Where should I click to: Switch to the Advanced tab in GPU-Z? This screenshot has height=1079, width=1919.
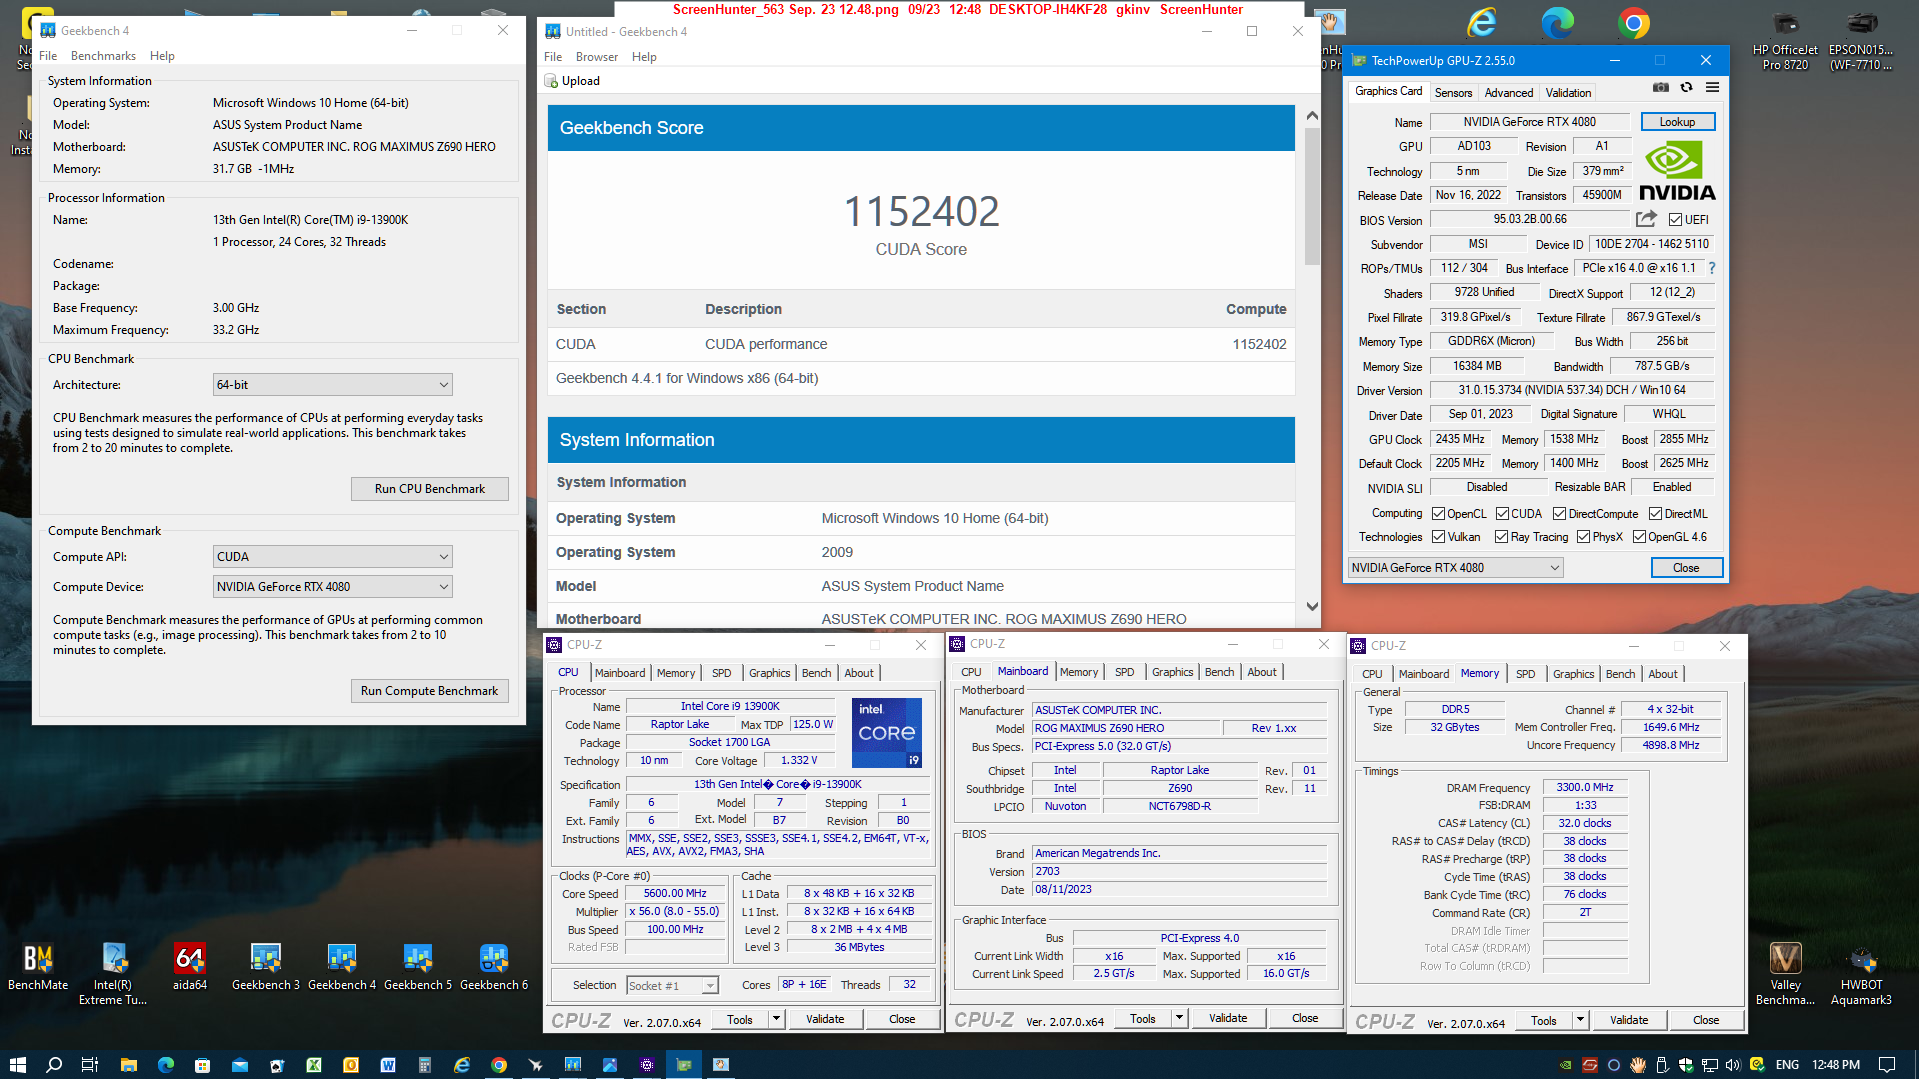coord(1508,93)
